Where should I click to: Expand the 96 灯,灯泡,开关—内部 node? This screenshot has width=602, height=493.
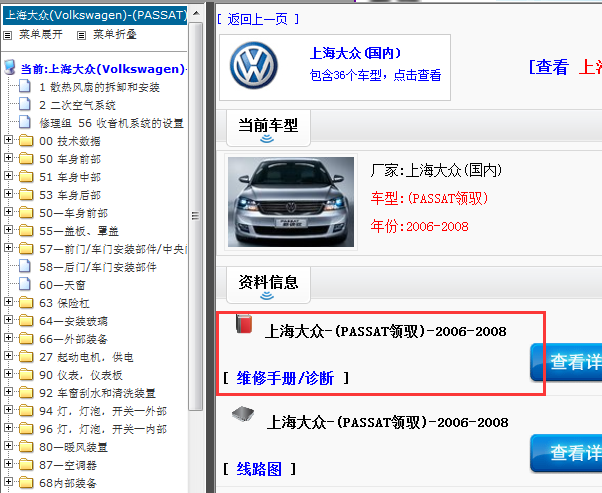pyautogui.click(x=8, y=427)
